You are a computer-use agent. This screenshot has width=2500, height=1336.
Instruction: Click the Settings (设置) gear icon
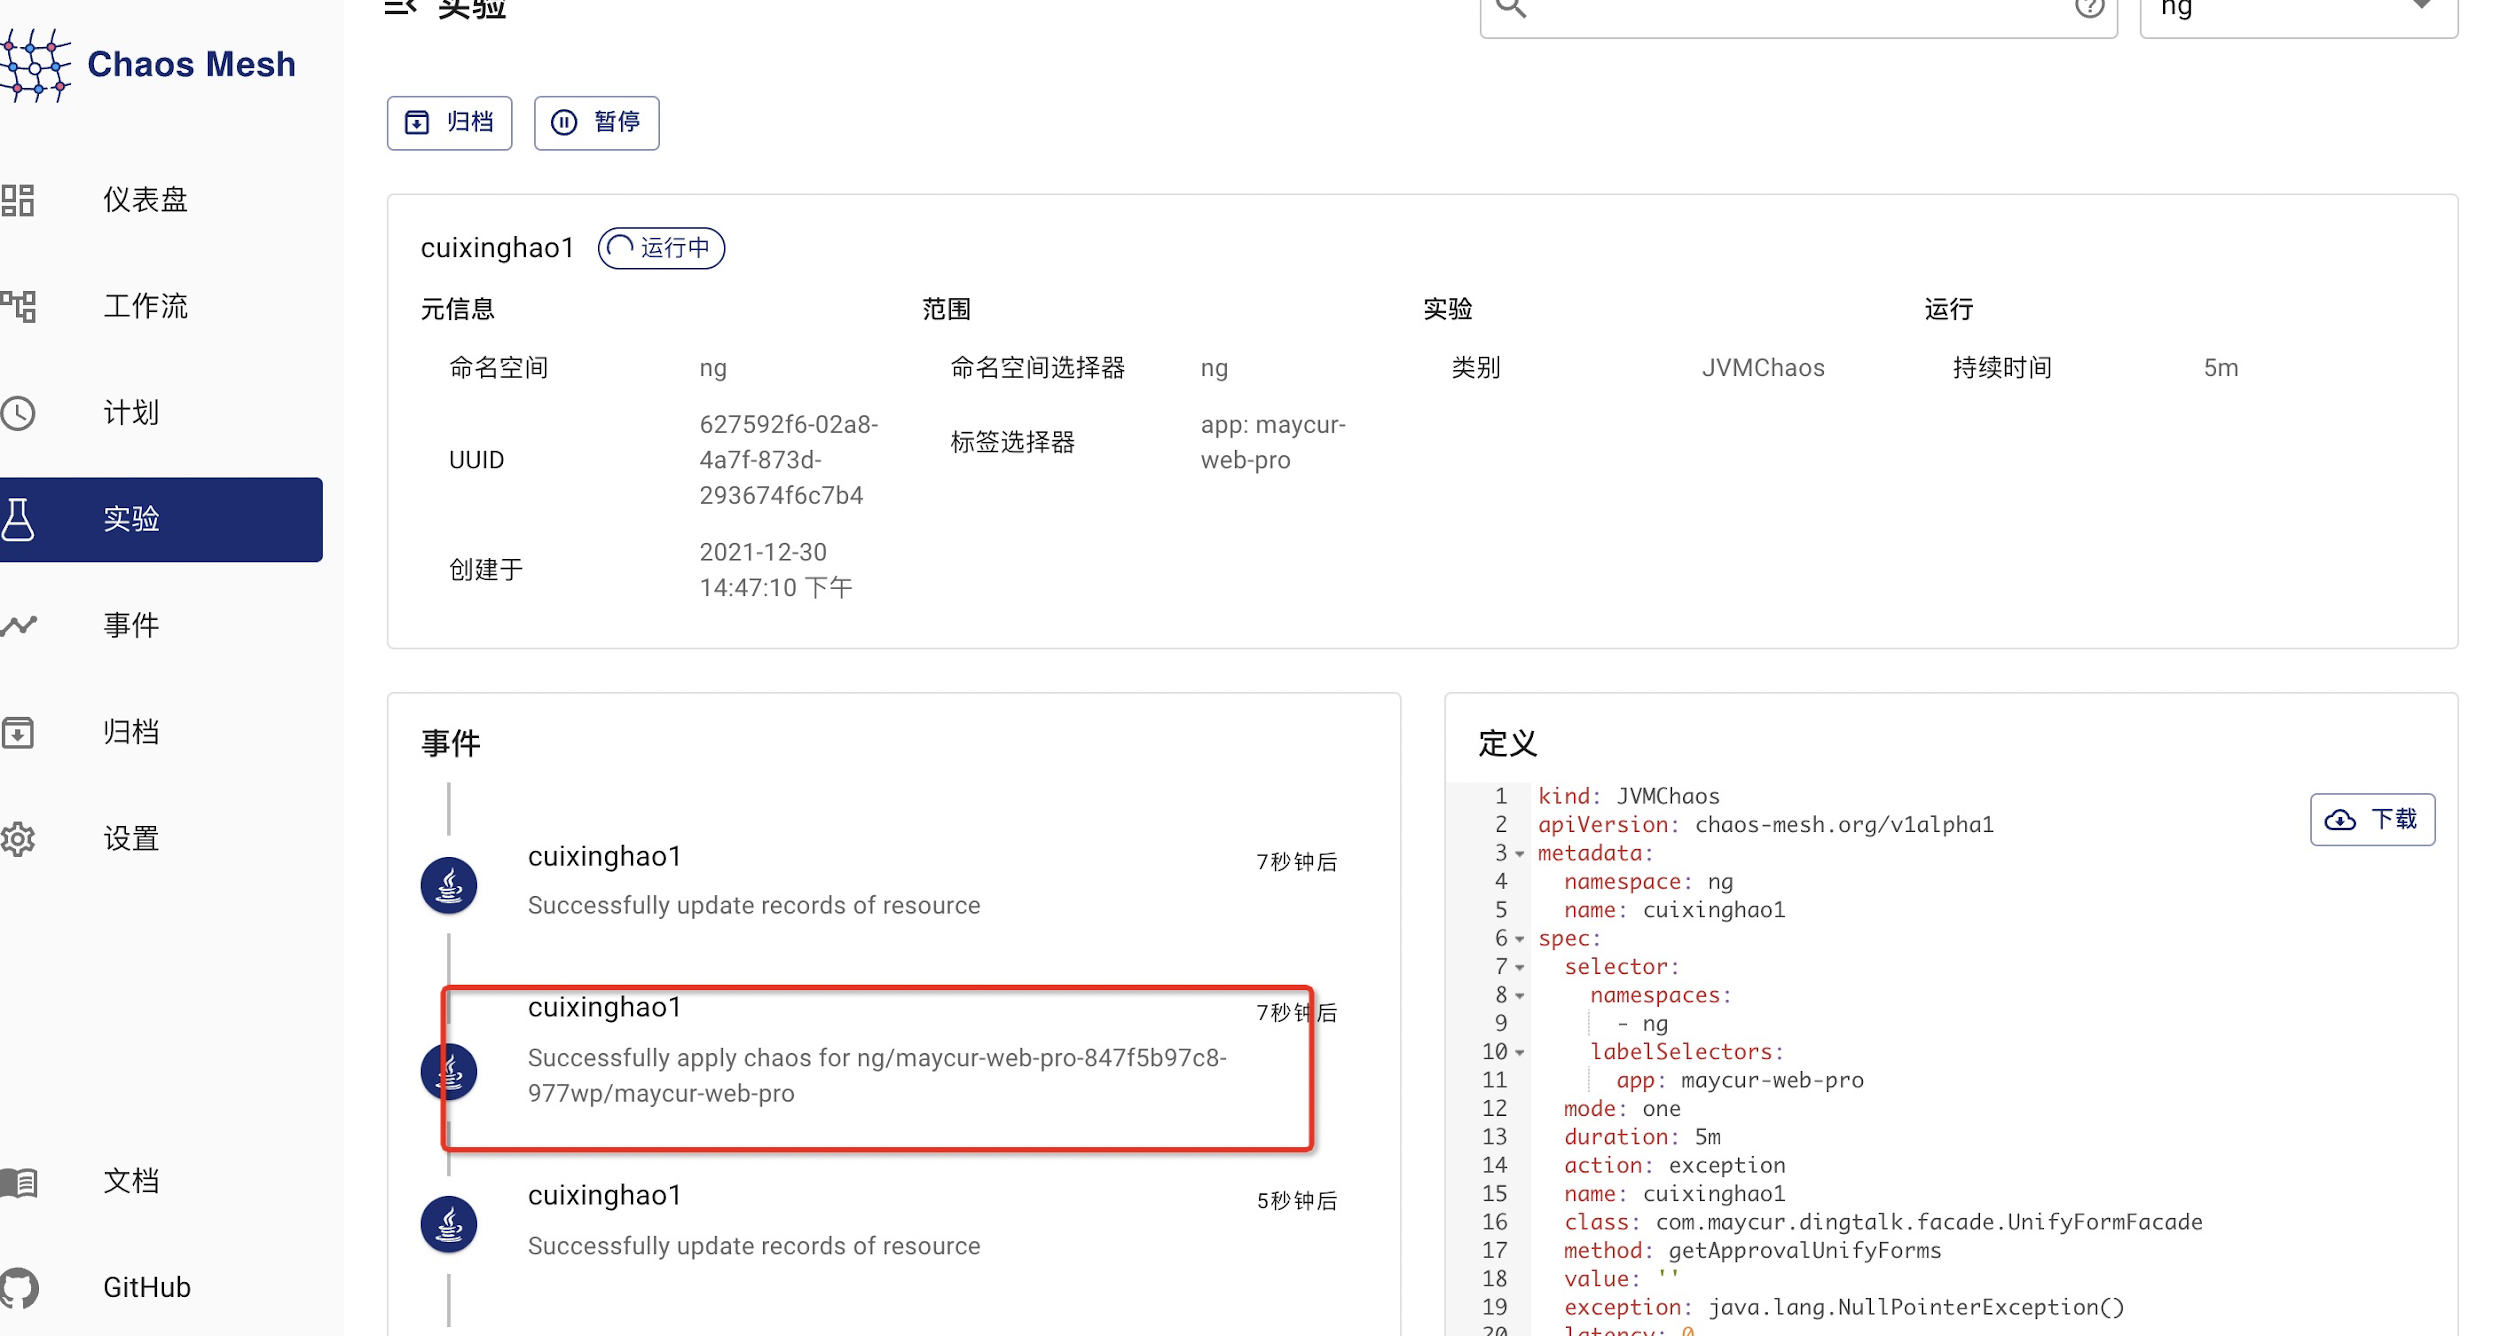(18, 839)
